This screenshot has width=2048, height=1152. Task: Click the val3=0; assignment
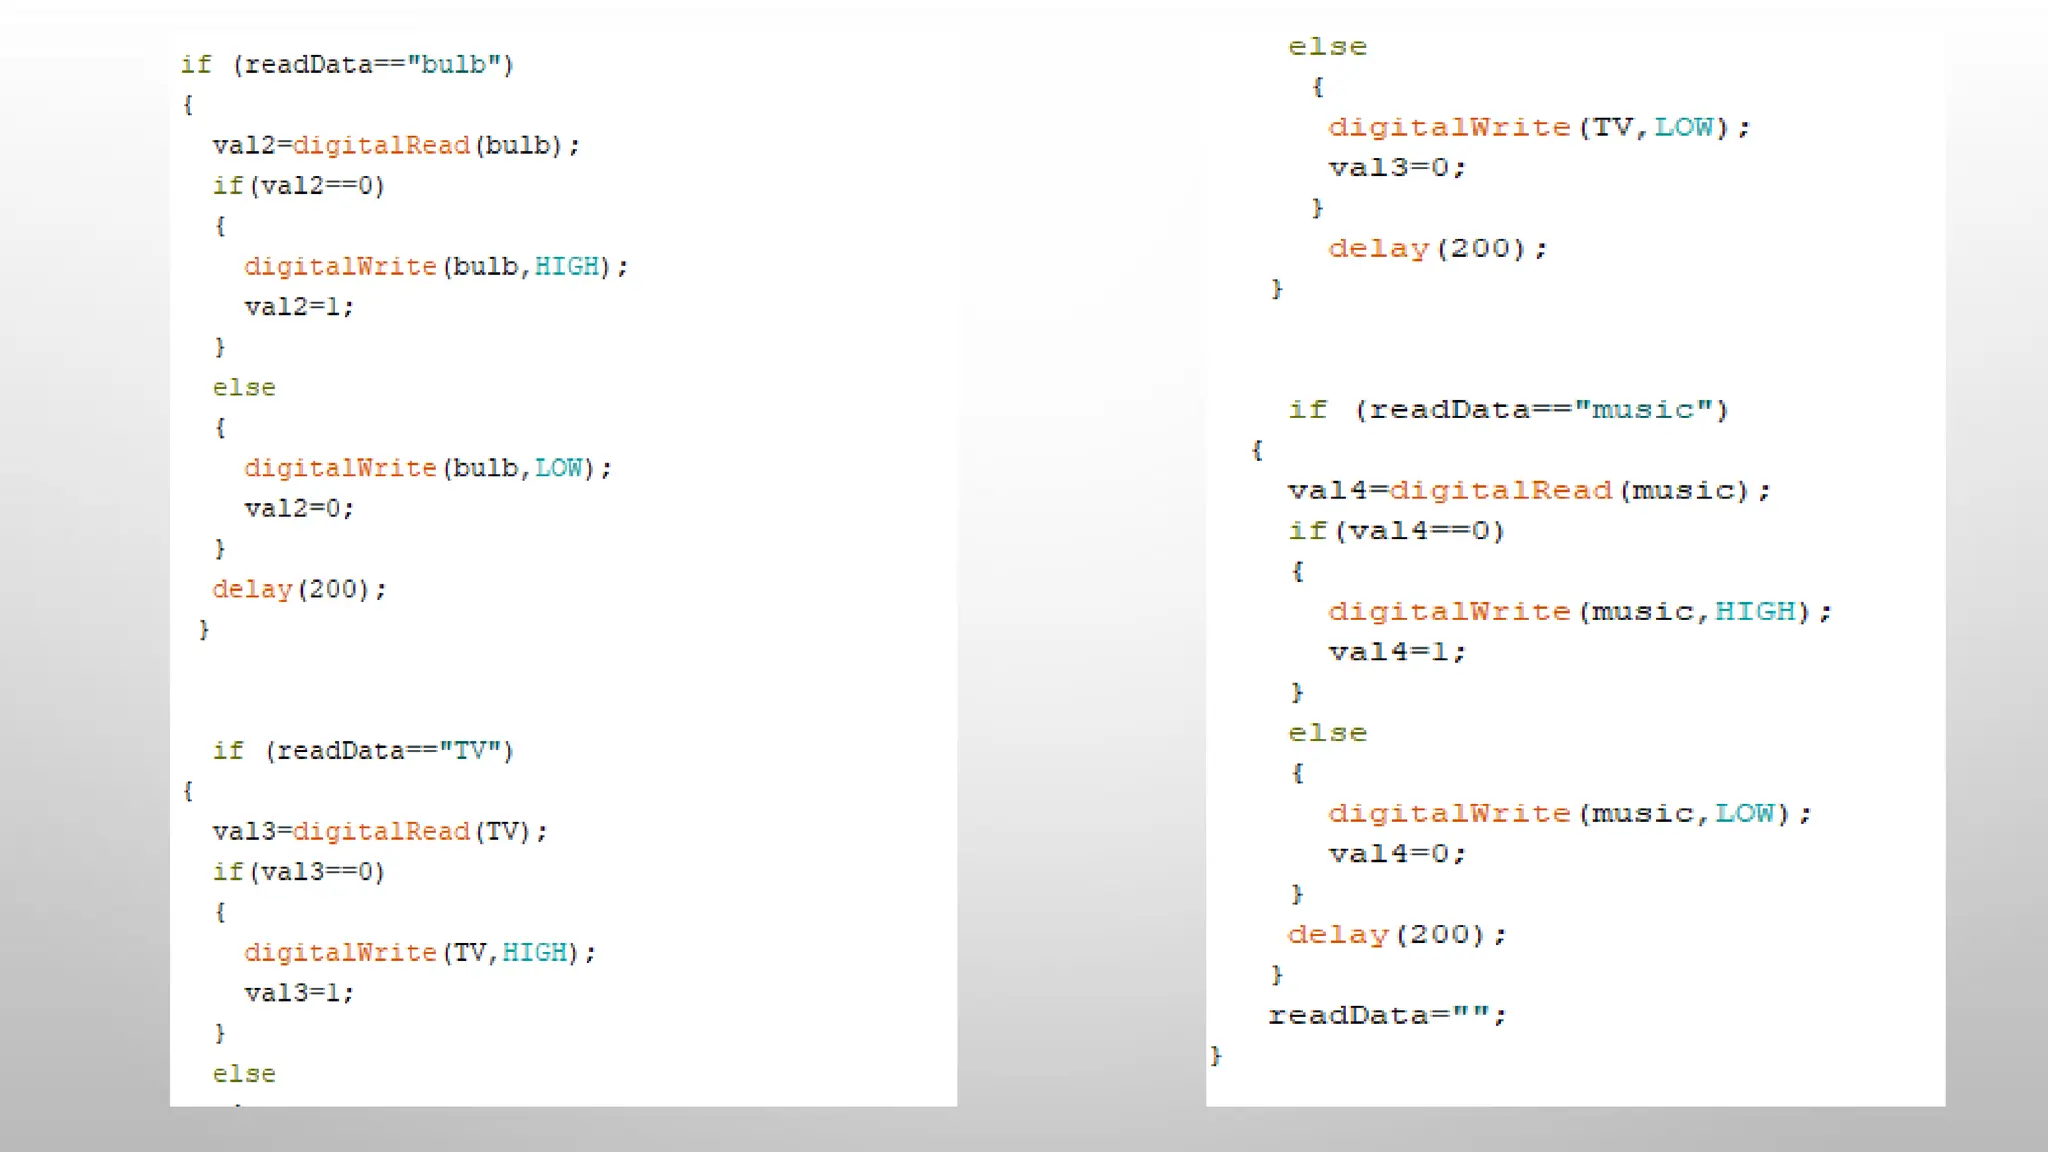click(1397, 168)
